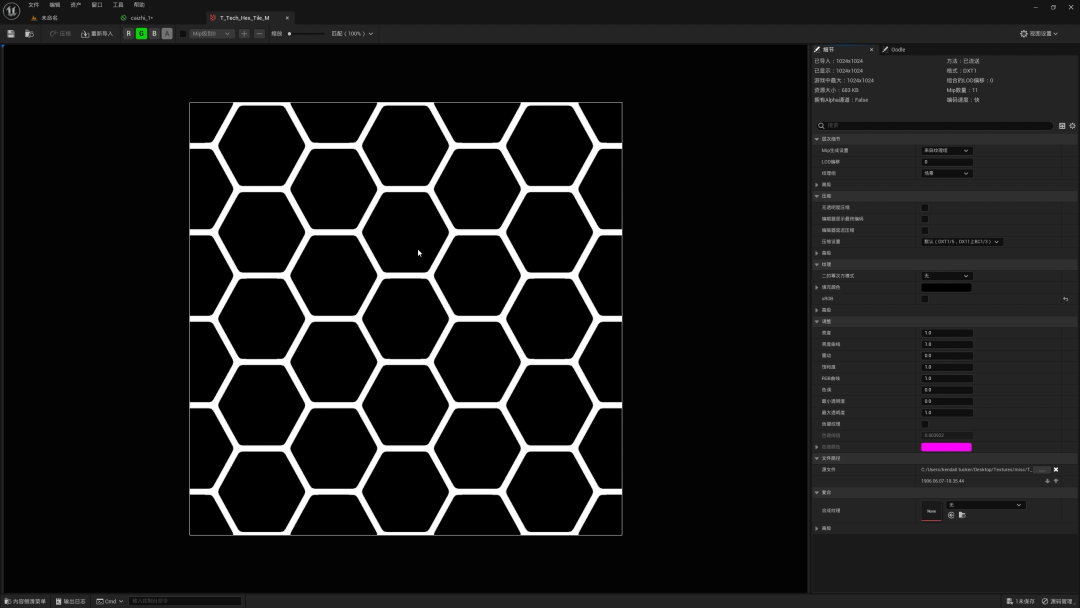The width and height of the screenshot is (1080, 608).
Task: Toggle the Green channel G button
Action: 141,33
